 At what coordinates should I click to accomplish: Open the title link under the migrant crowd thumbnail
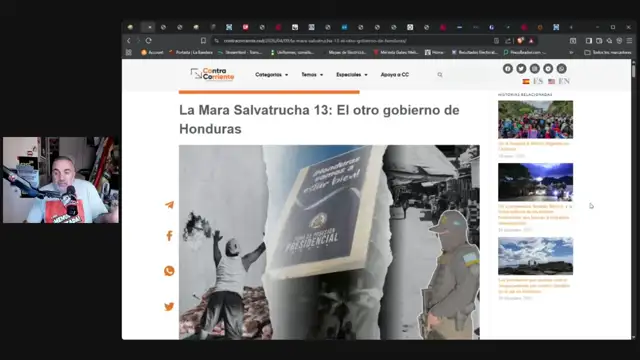pyautogui.click(x=534, y=146)
